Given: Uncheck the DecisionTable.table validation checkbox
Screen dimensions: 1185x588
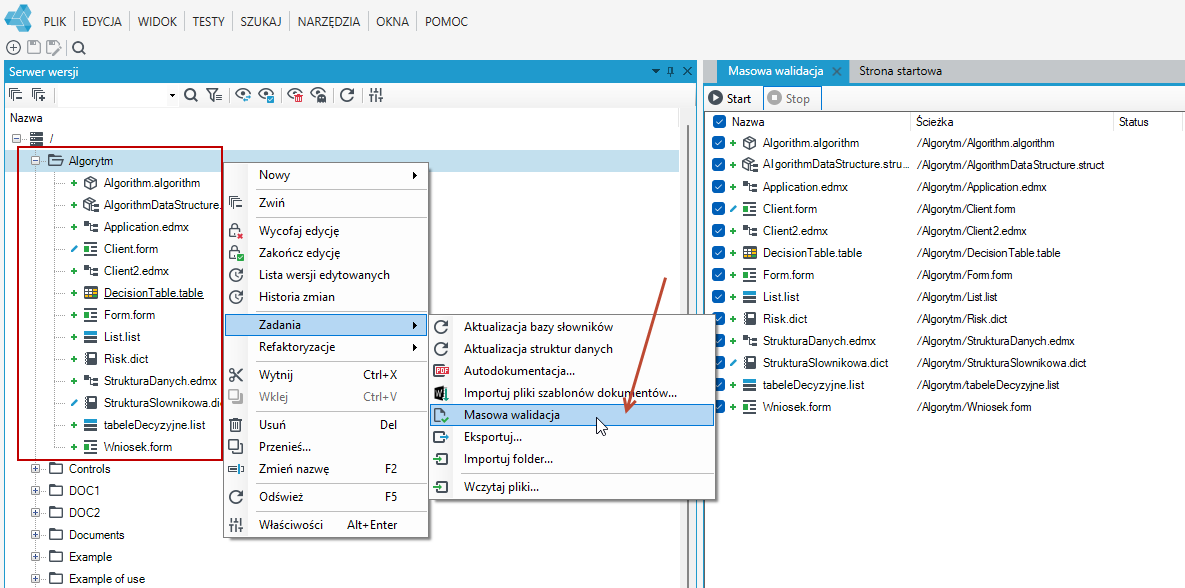Looking at the screenshot, I should tap(719, 253).
